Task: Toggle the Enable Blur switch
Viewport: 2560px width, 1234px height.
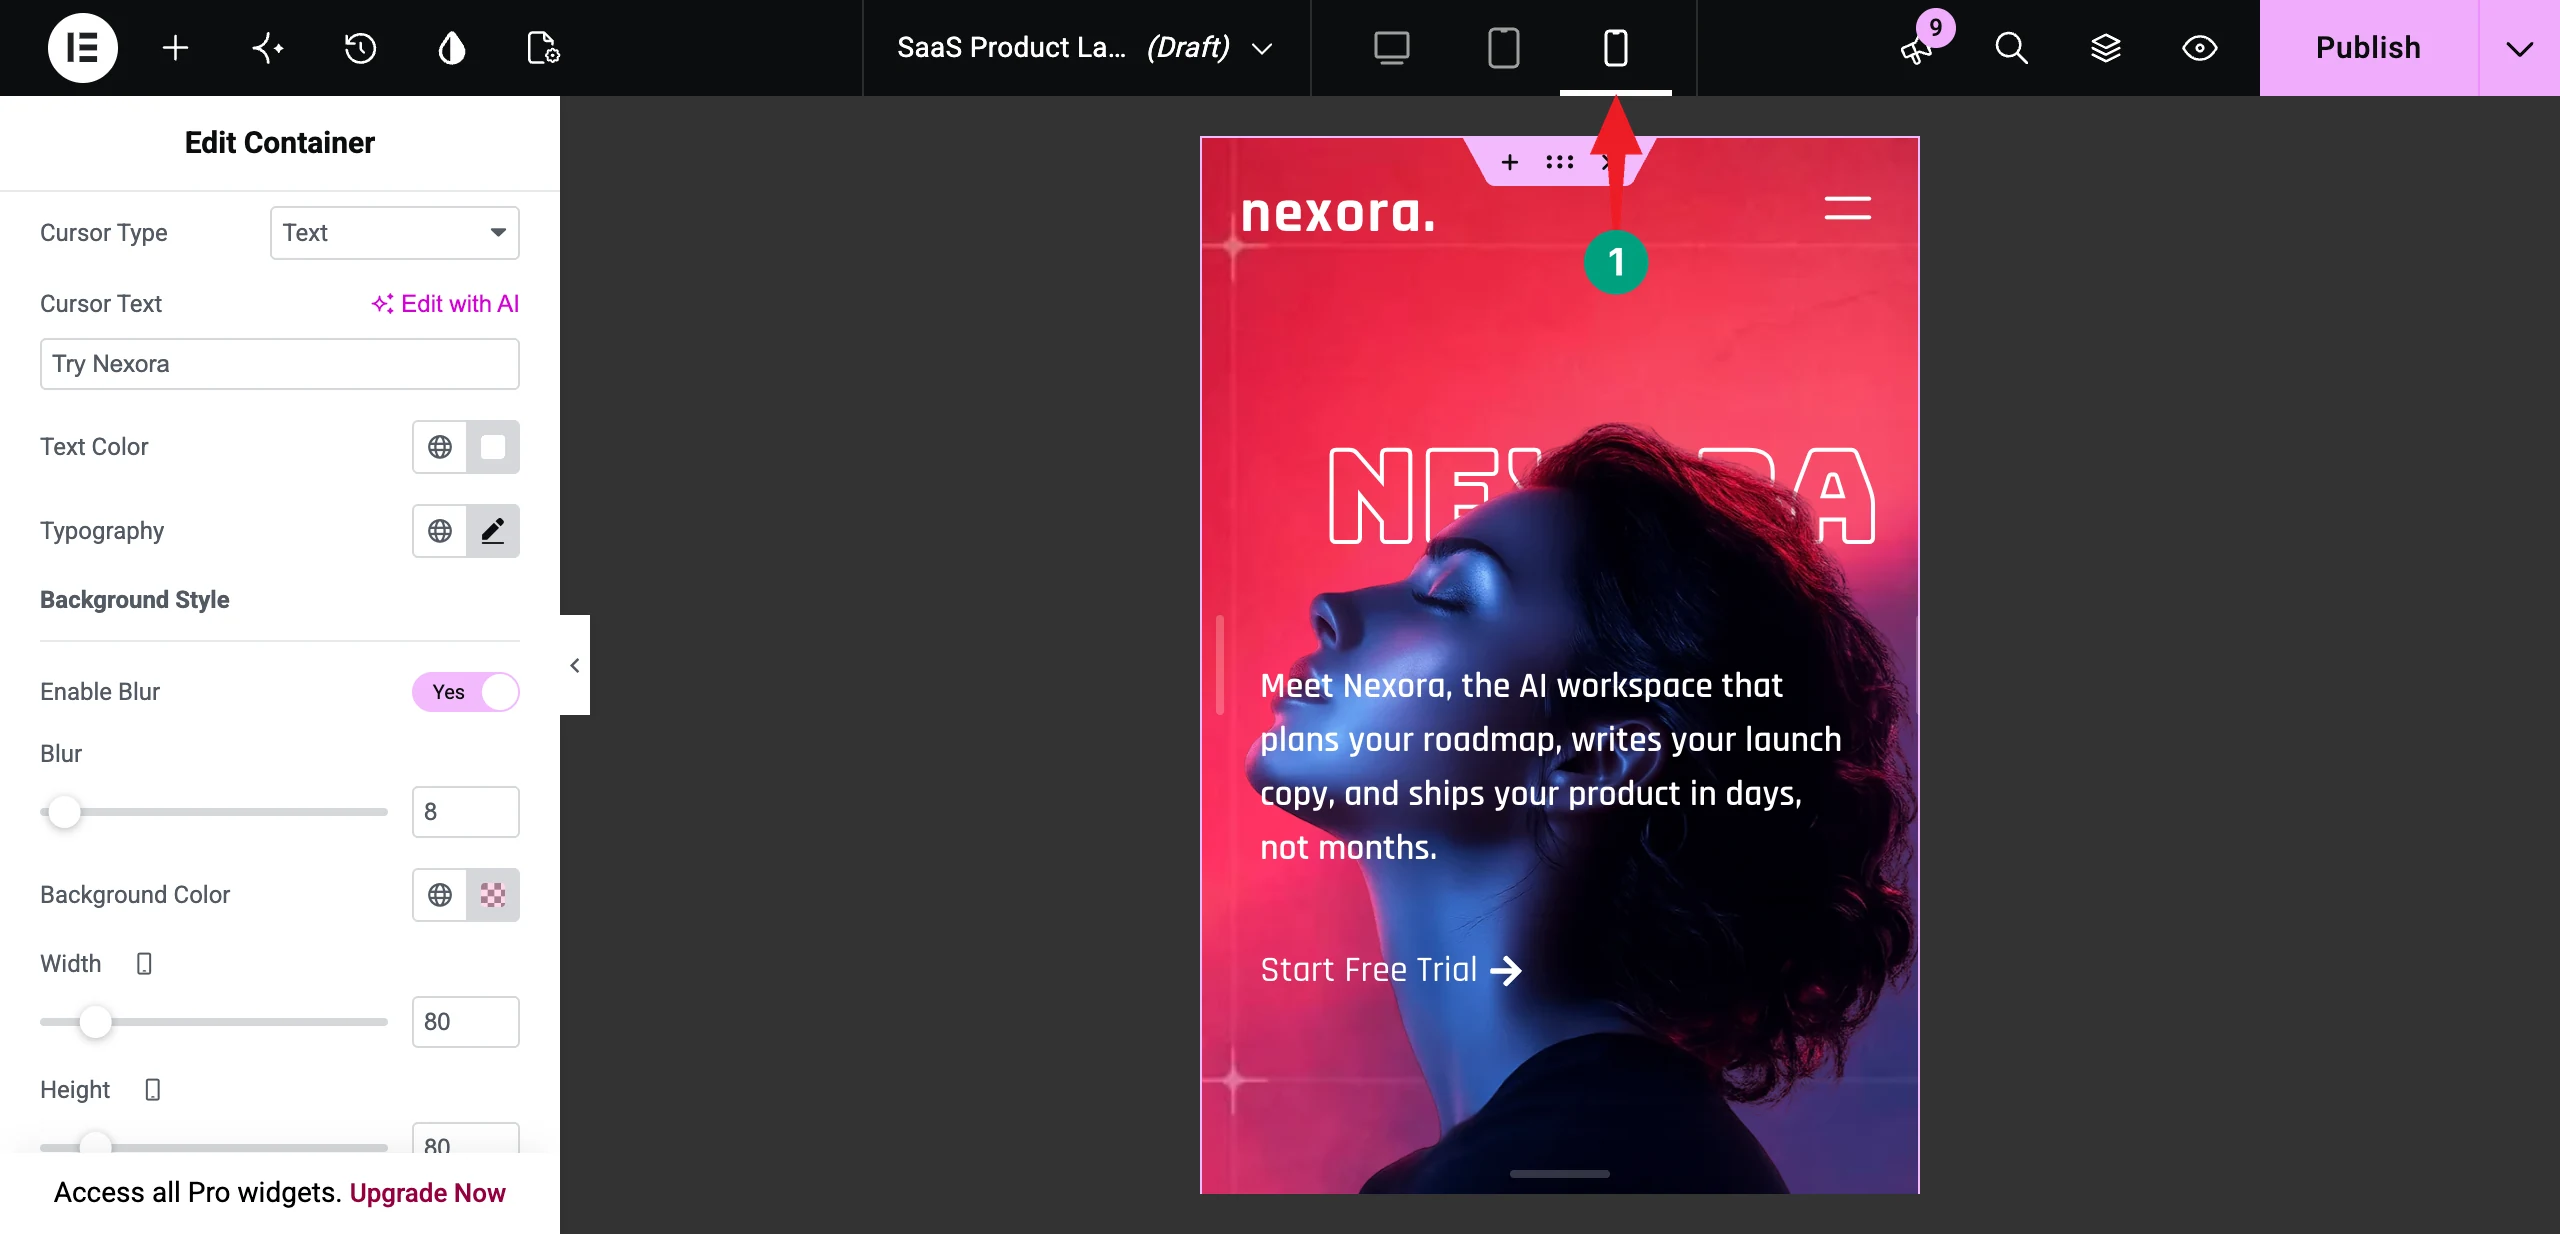Action: point(466,692)
